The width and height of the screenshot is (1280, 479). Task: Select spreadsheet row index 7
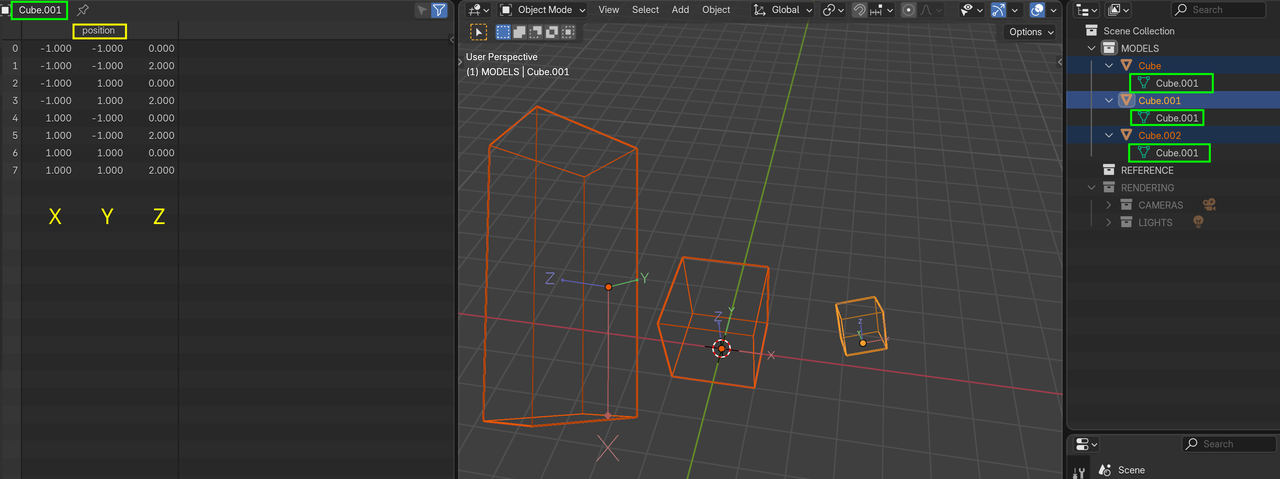[14, 170]
